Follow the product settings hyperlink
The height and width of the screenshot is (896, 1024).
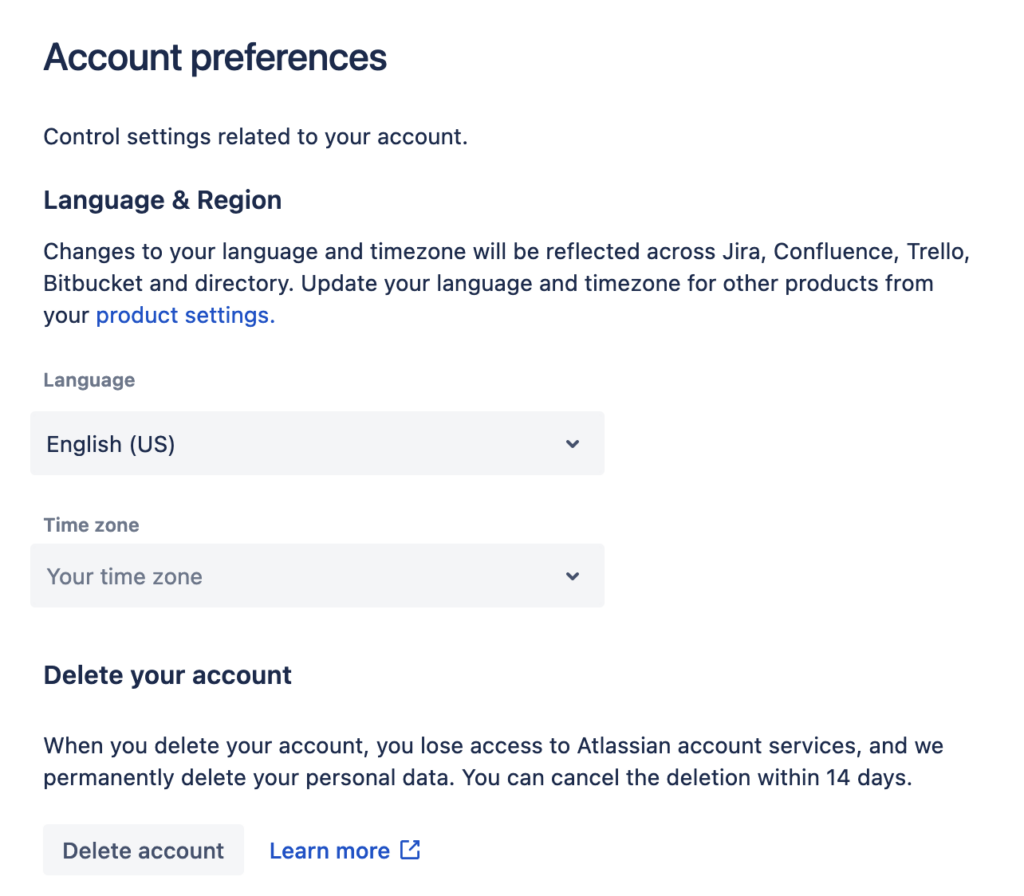pyautogui.click(x=185, y=316)
